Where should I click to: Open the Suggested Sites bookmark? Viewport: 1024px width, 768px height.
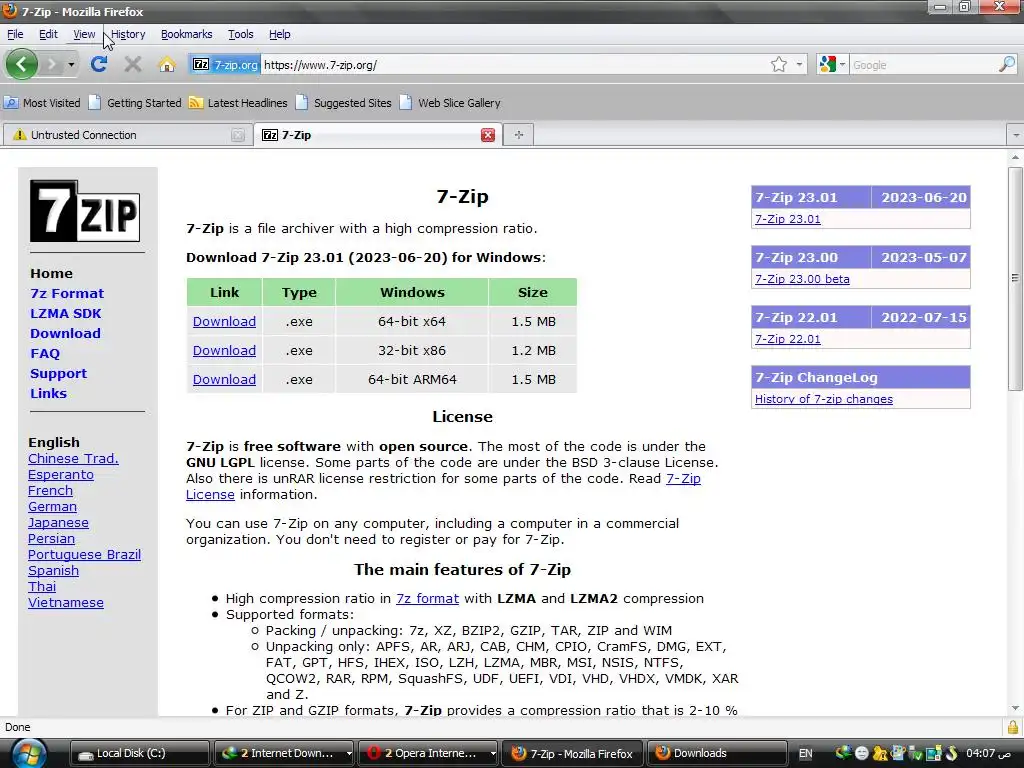click(344, 103)
